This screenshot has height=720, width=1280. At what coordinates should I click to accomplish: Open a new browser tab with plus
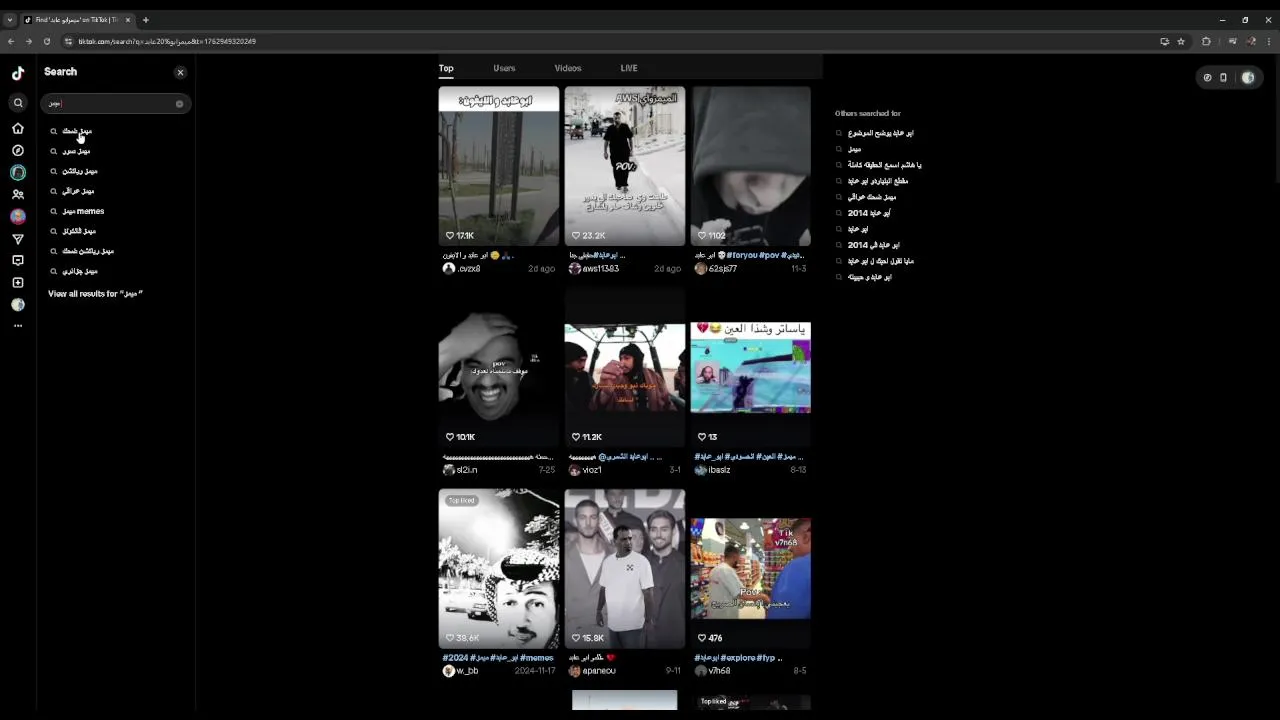pos(145,20)
